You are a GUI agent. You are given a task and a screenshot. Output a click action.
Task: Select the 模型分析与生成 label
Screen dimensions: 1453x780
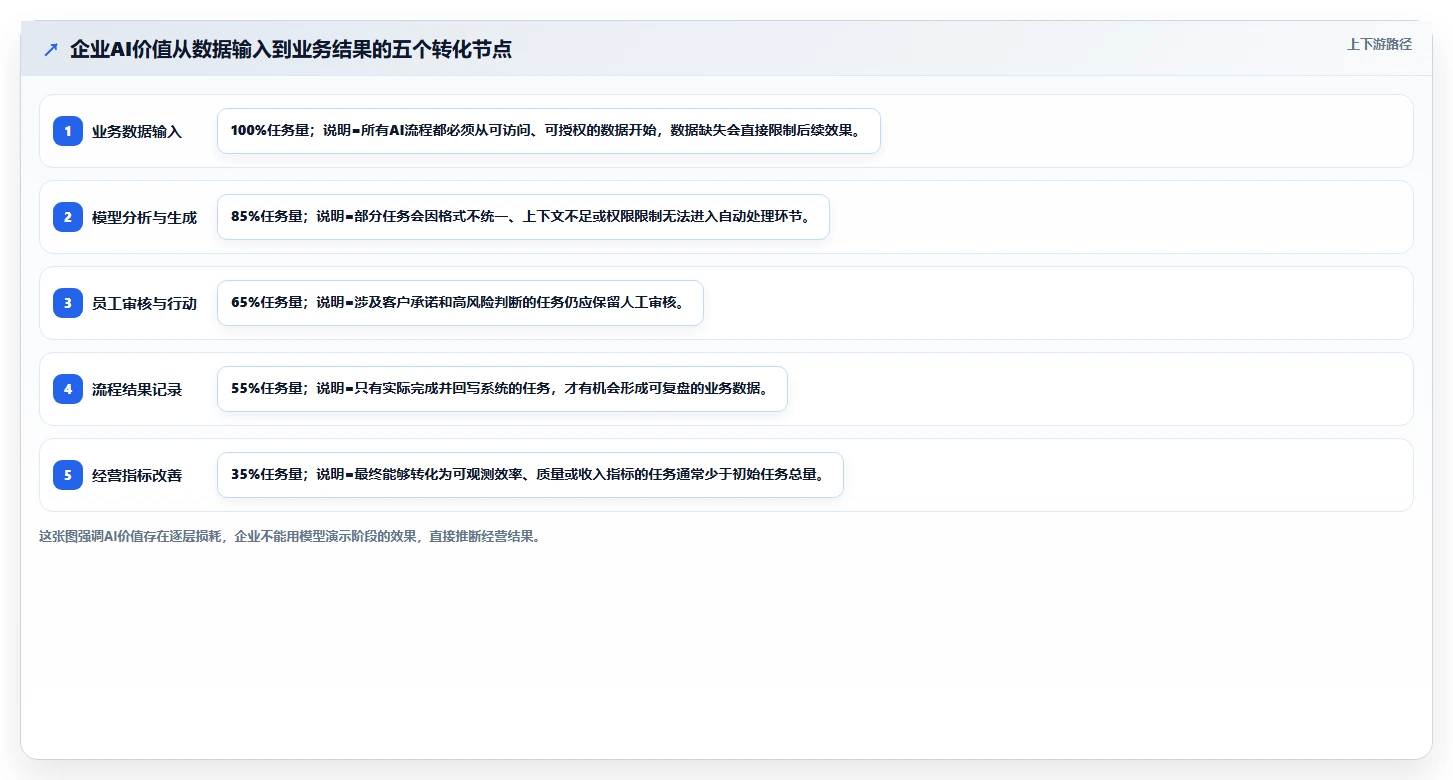click(x=144, y=217)
